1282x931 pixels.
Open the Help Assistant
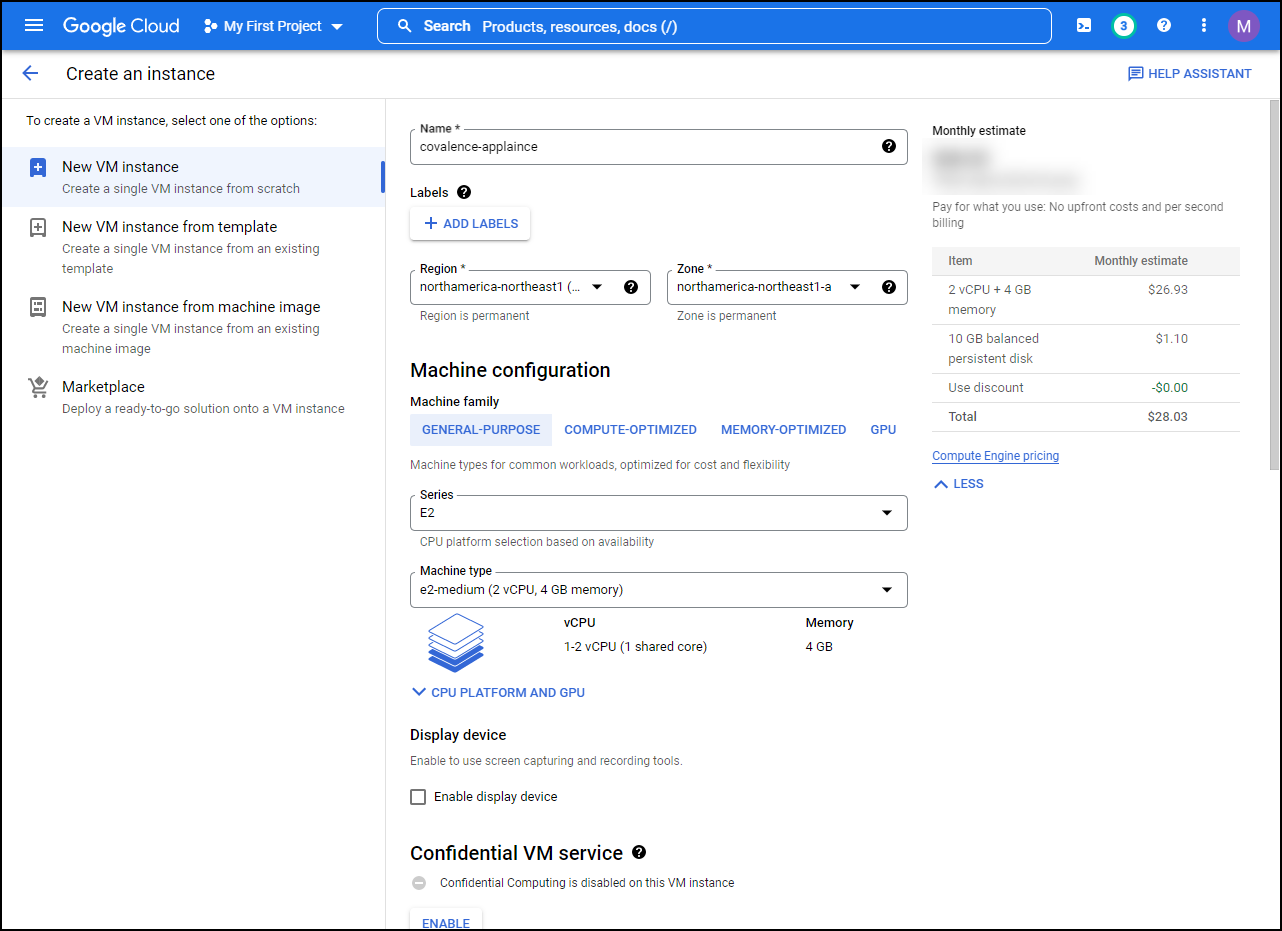(x=1189, y=73)
